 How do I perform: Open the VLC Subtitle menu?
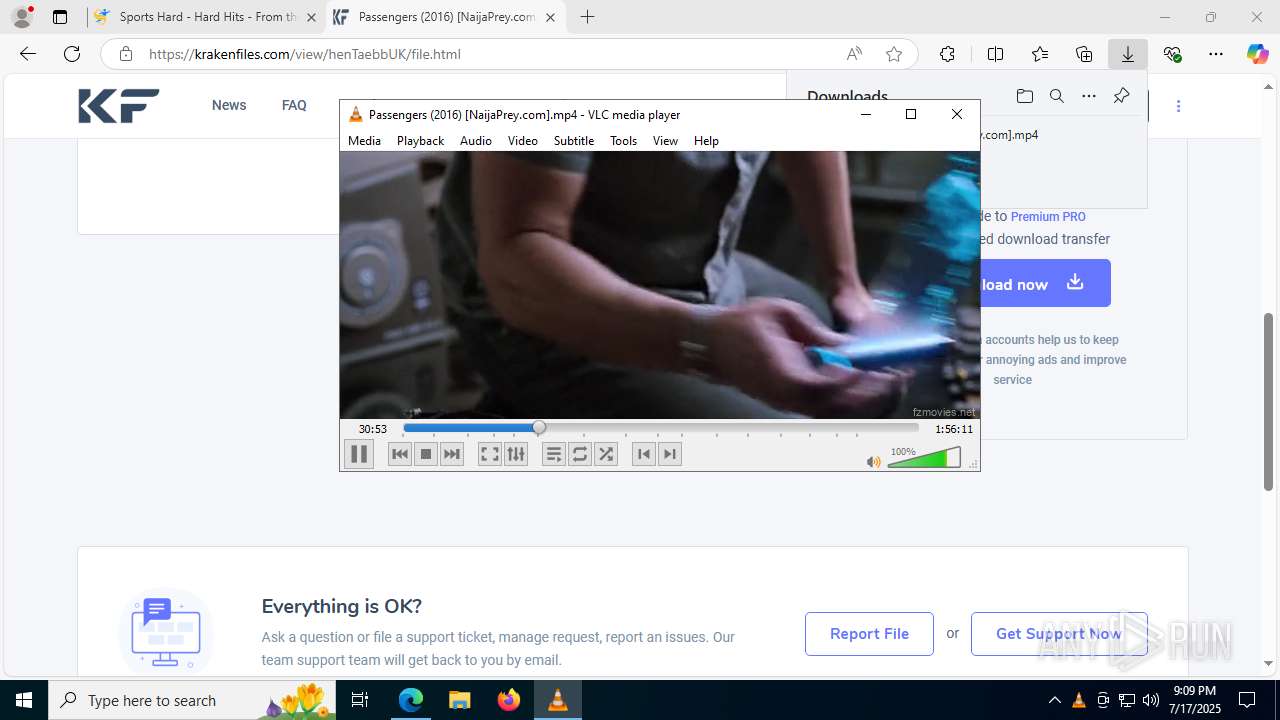[574, 141]
